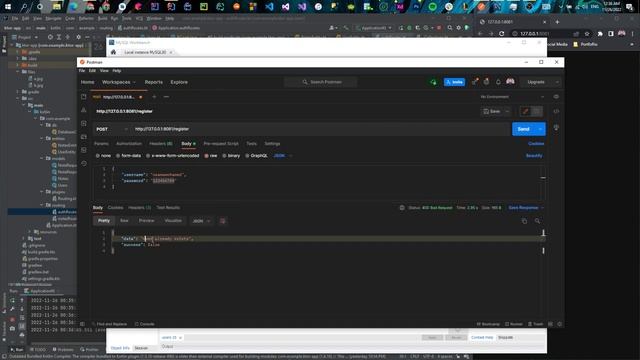Open the response JSON format dropdown
Screen dimensions: 640x360
(x=201, y=221)
